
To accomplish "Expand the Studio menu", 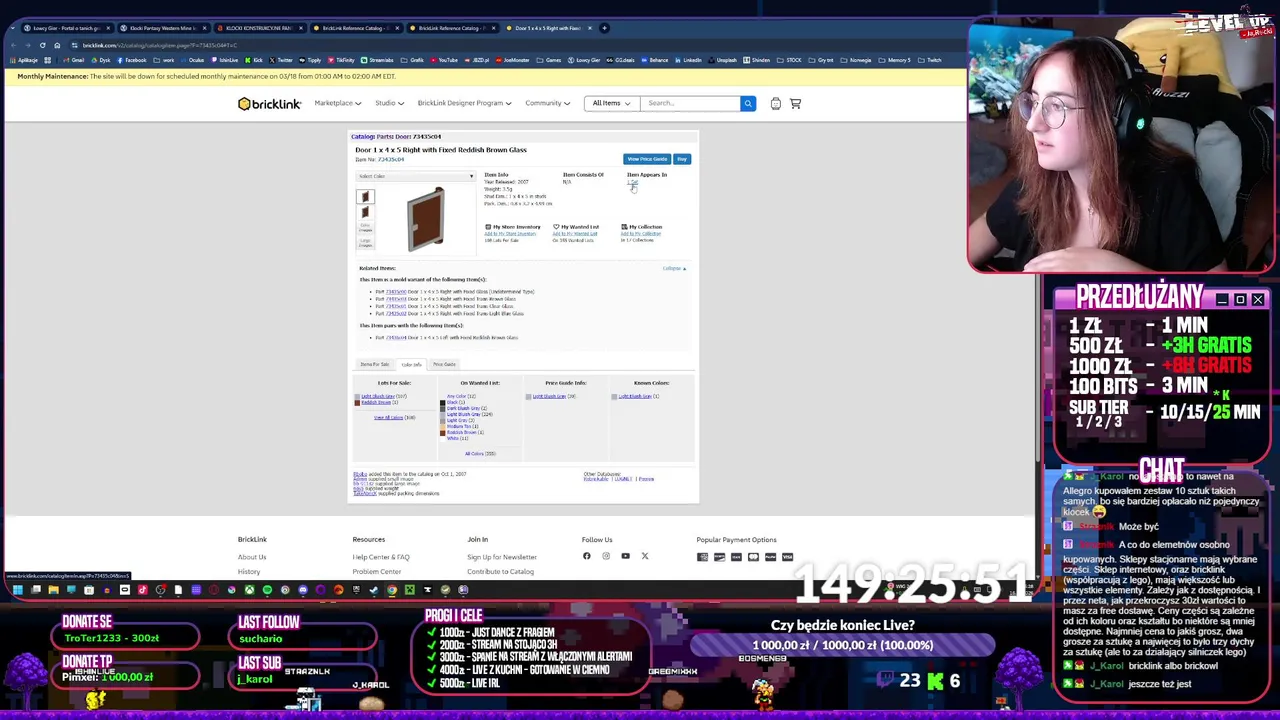I will 389,103.
